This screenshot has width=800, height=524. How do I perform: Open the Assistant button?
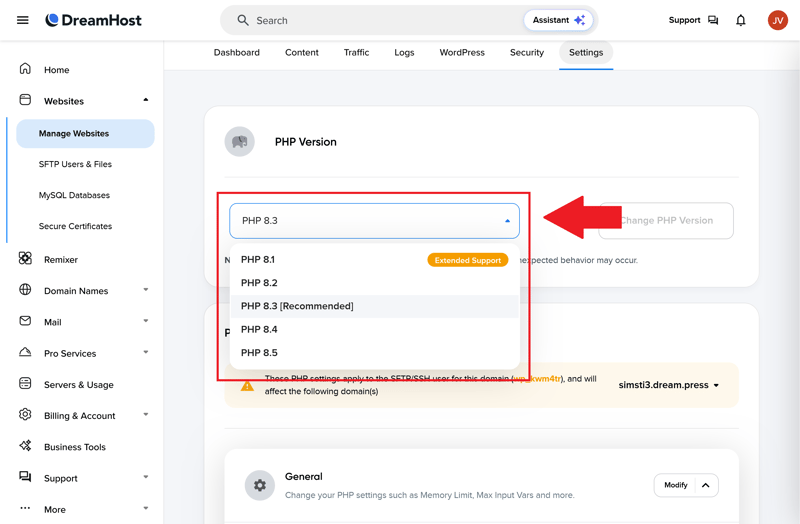(559, 20)
